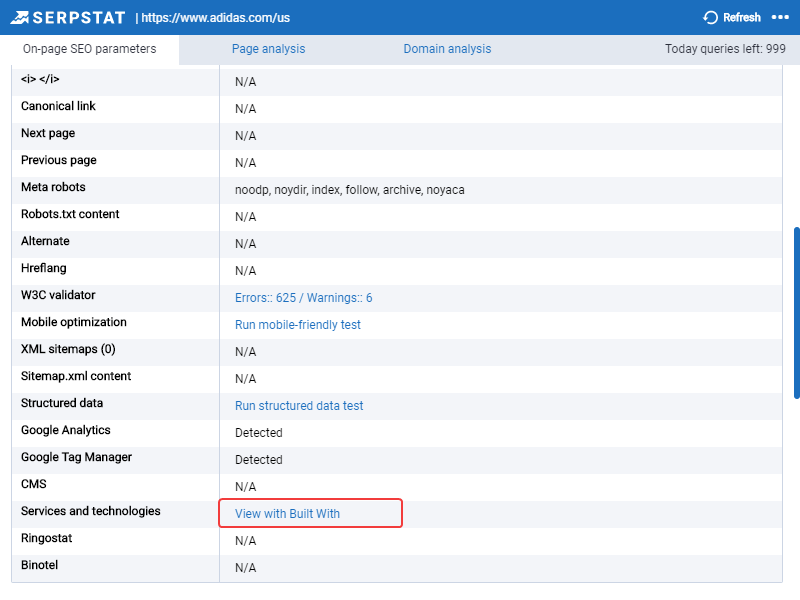Click the Previous page row label
Screen dimensions: 800x600
59,160
